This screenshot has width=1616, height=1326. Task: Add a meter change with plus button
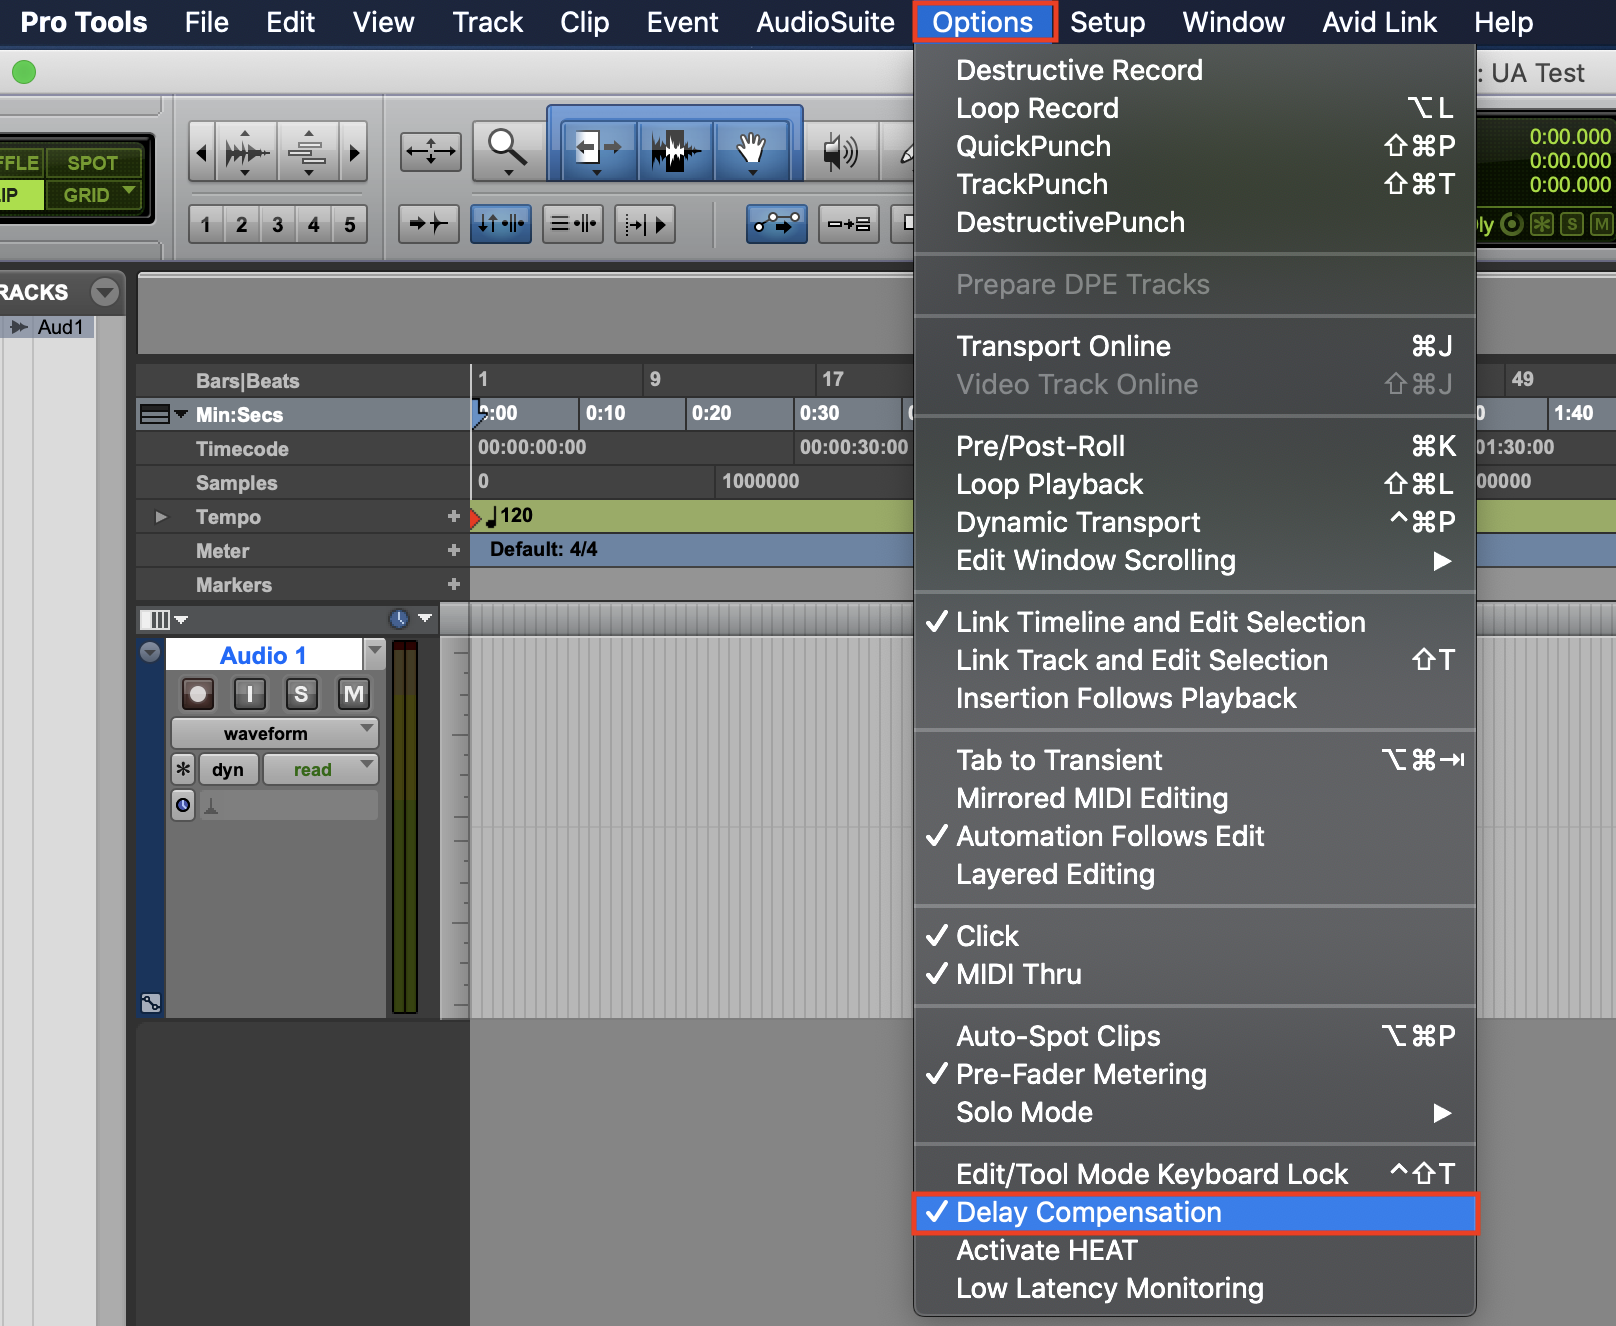(454, 551)
